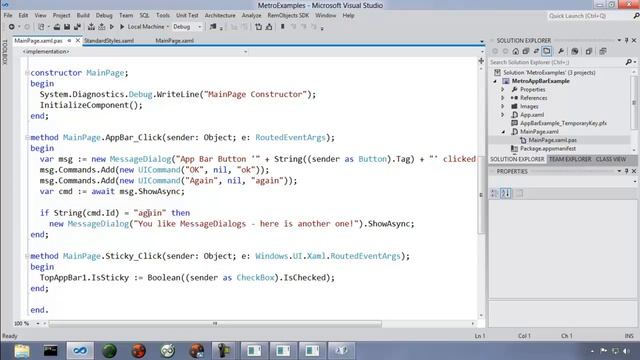The width and height of the screenshot is (640, 360).
Task: Collapse the MainPage.xaml tree node
Action: click(503, 131)
